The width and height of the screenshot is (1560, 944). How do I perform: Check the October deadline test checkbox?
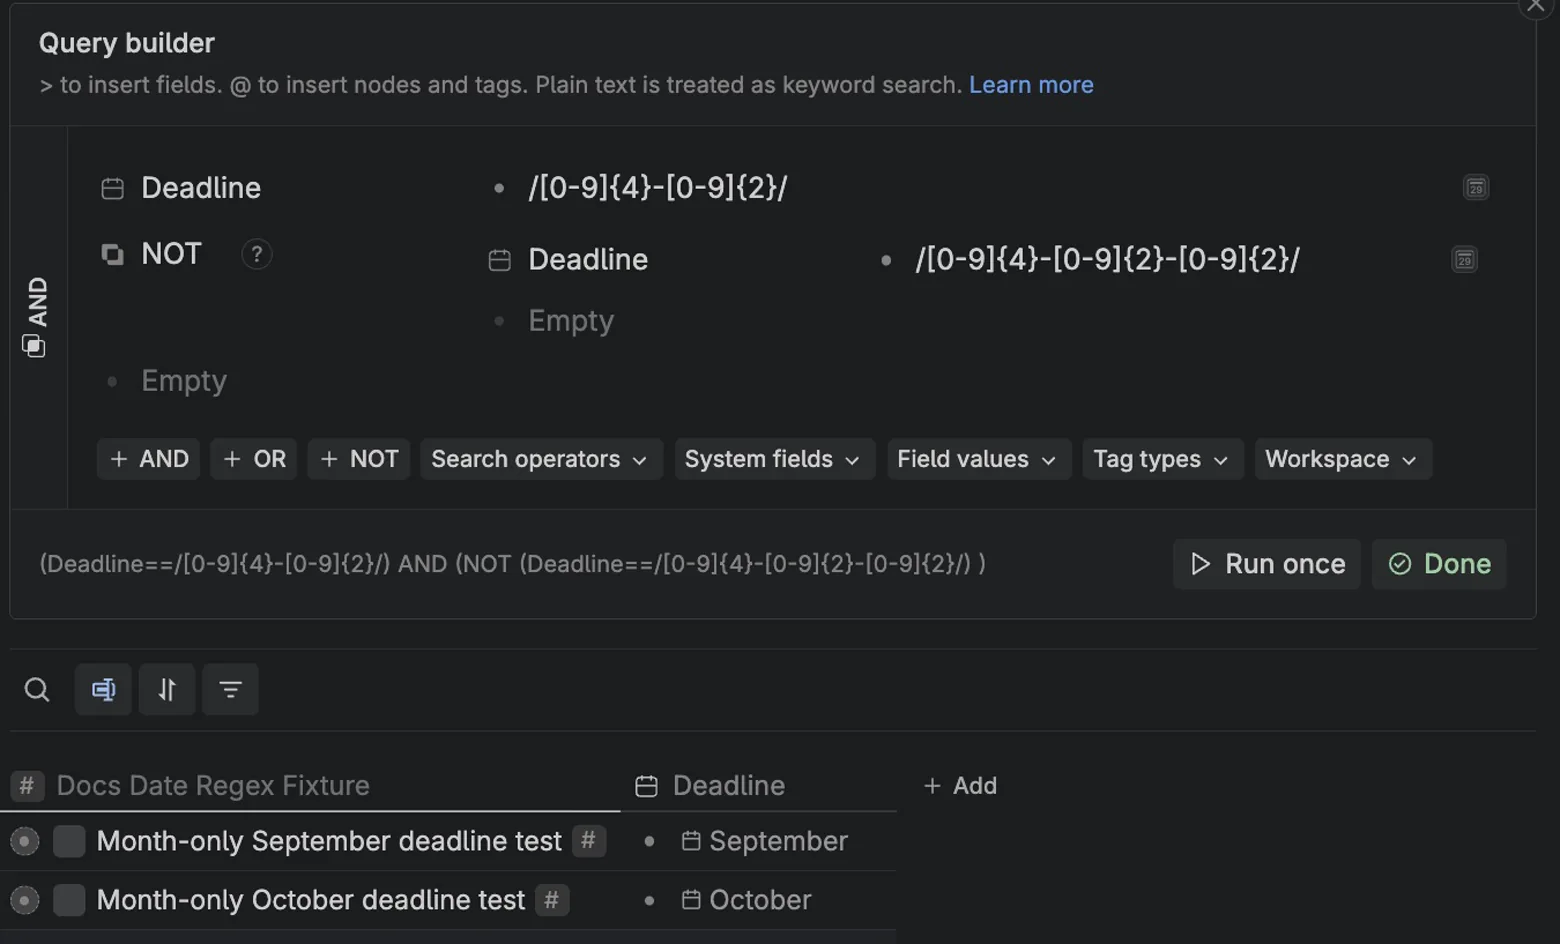[x=69, y=900]
